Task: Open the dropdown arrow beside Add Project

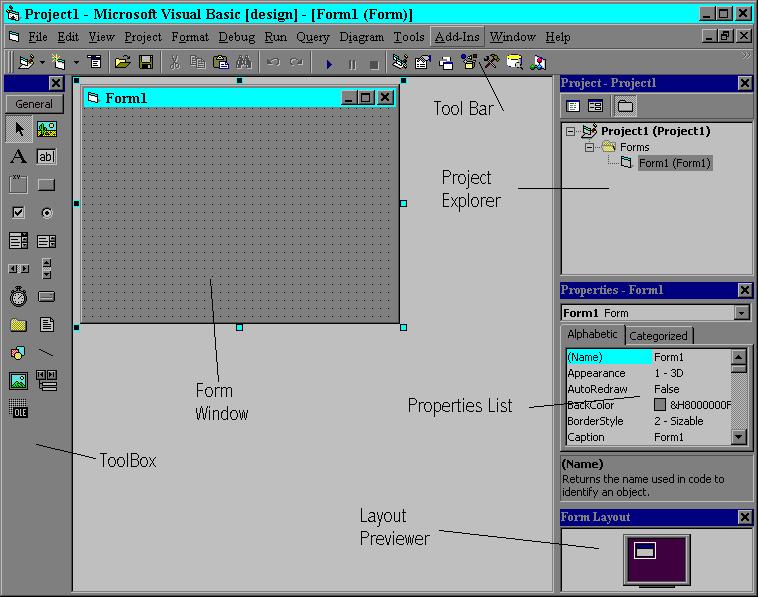Action: tap(42, 63)
